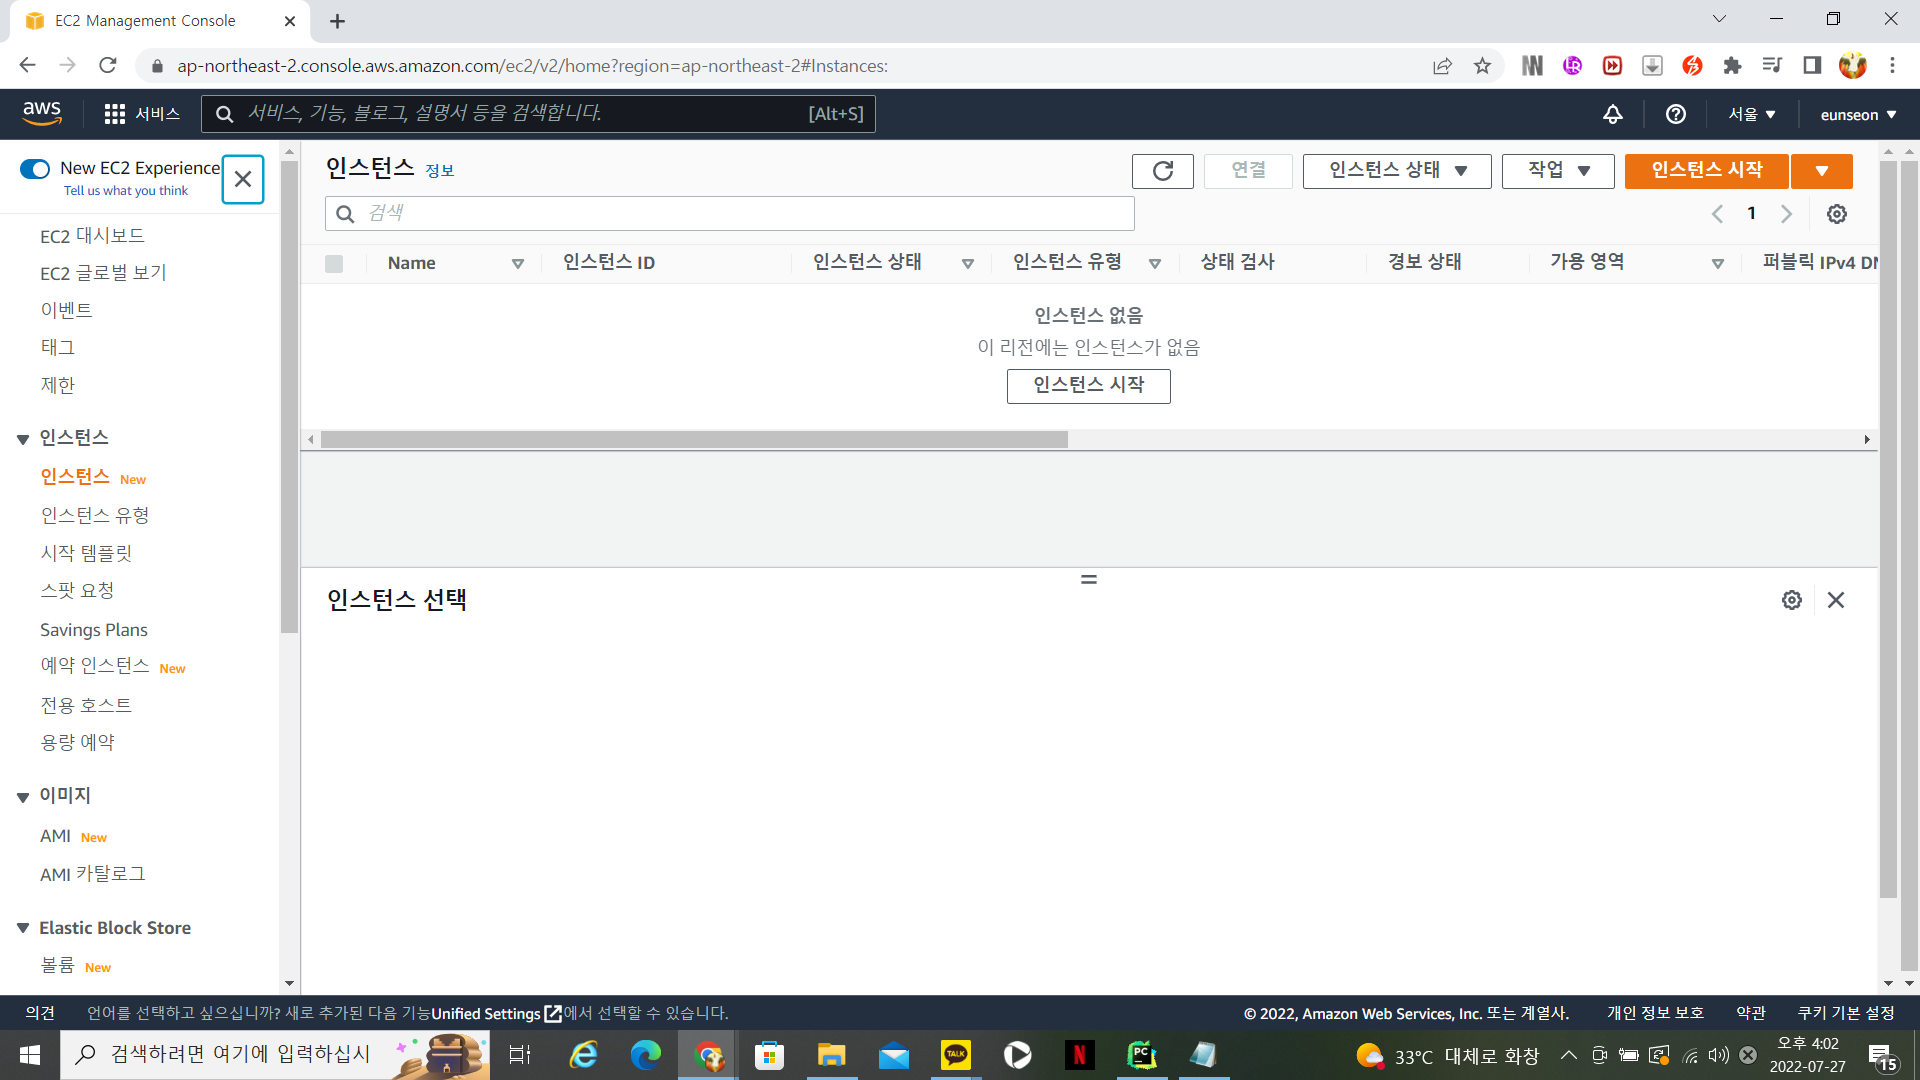Screen dimensions: 1920x1080
Task: Open the Chrome extensions puzzle icon
Action: click(1732, 66)
